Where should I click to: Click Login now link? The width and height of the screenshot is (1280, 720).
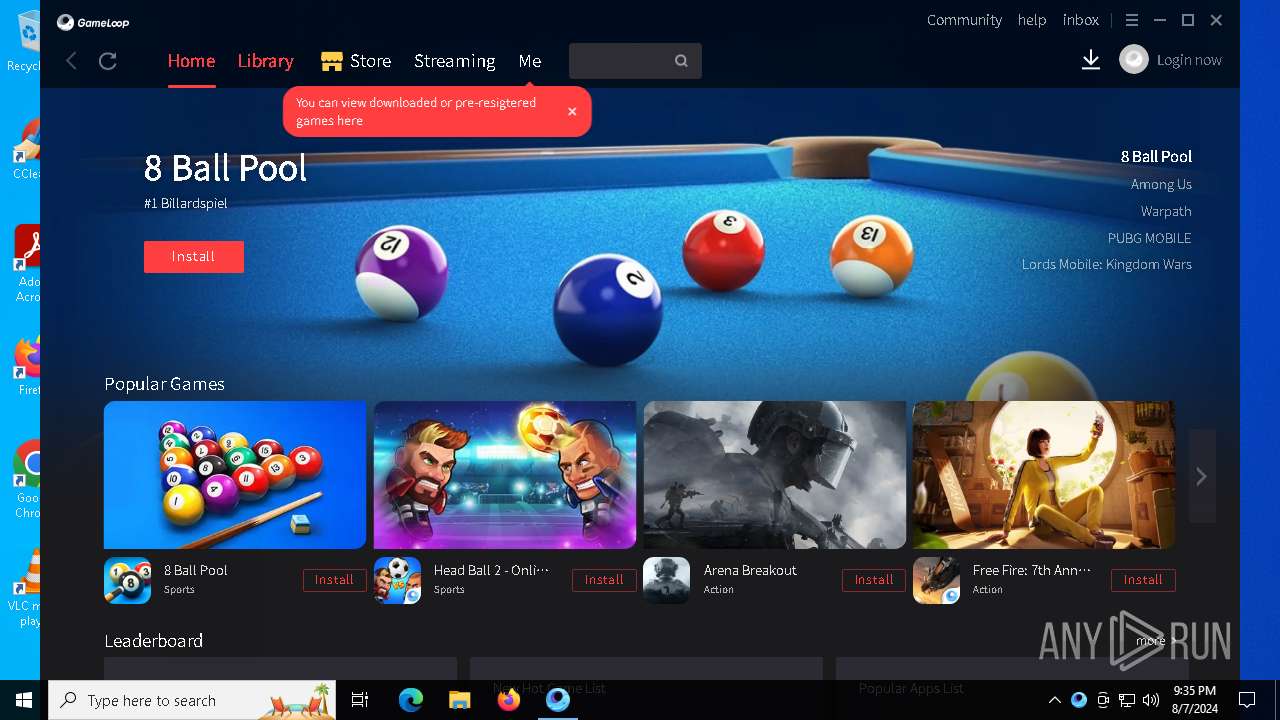point(1189,60)
